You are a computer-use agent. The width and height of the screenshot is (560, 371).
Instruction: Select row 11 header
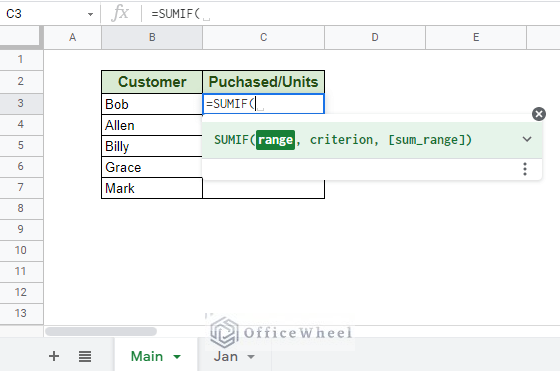click(x=21, y=271)
